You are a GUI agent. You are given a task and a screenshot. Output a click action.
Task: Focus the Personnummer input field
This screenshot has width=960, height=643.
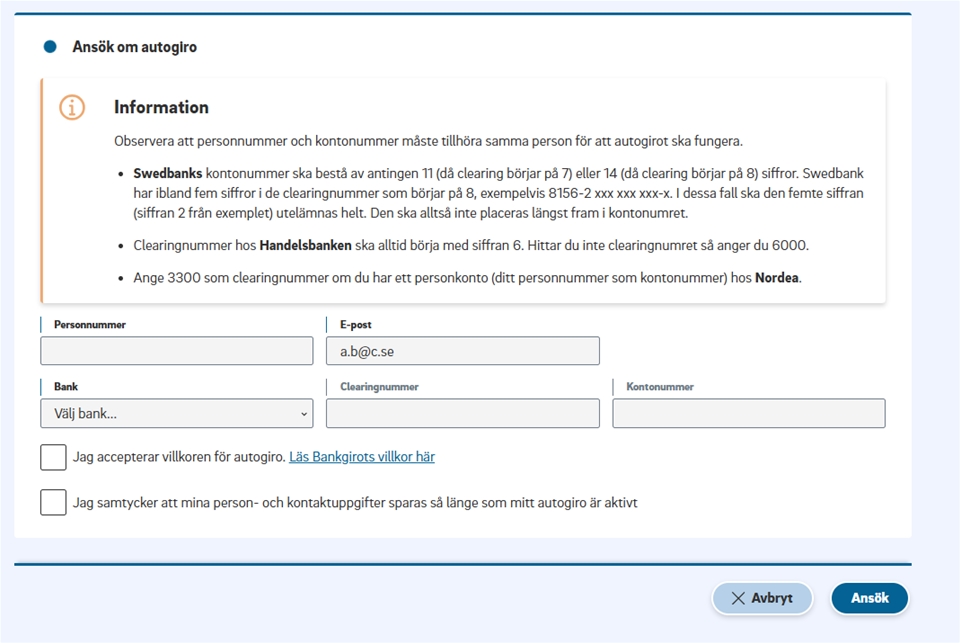point(176,351)
